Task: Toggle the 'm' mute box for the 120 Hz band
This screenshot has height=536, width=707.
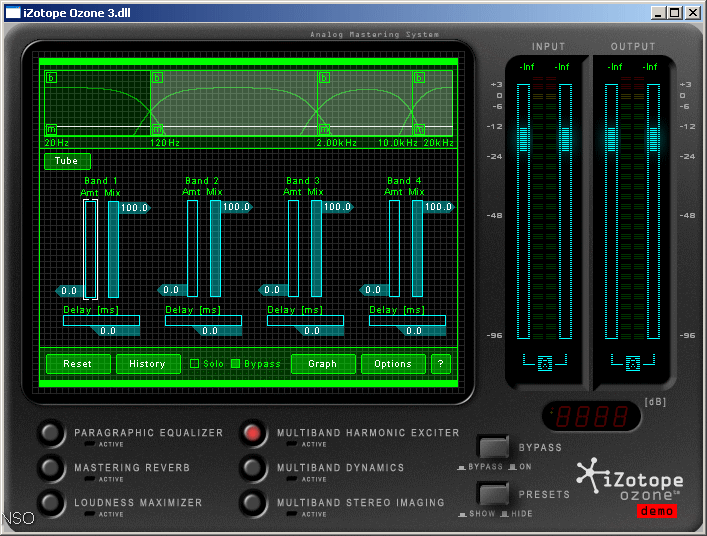Action: click(157, 130)
